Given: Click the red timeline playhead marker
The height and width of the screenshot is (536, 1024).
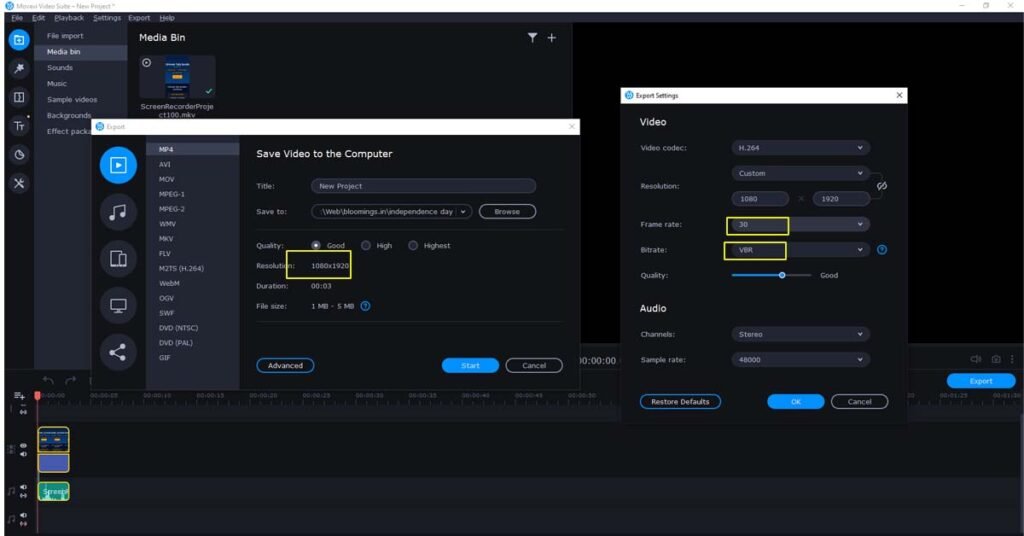Looking at the screenshot, I should pyautogui.click(x=37, y=396).
